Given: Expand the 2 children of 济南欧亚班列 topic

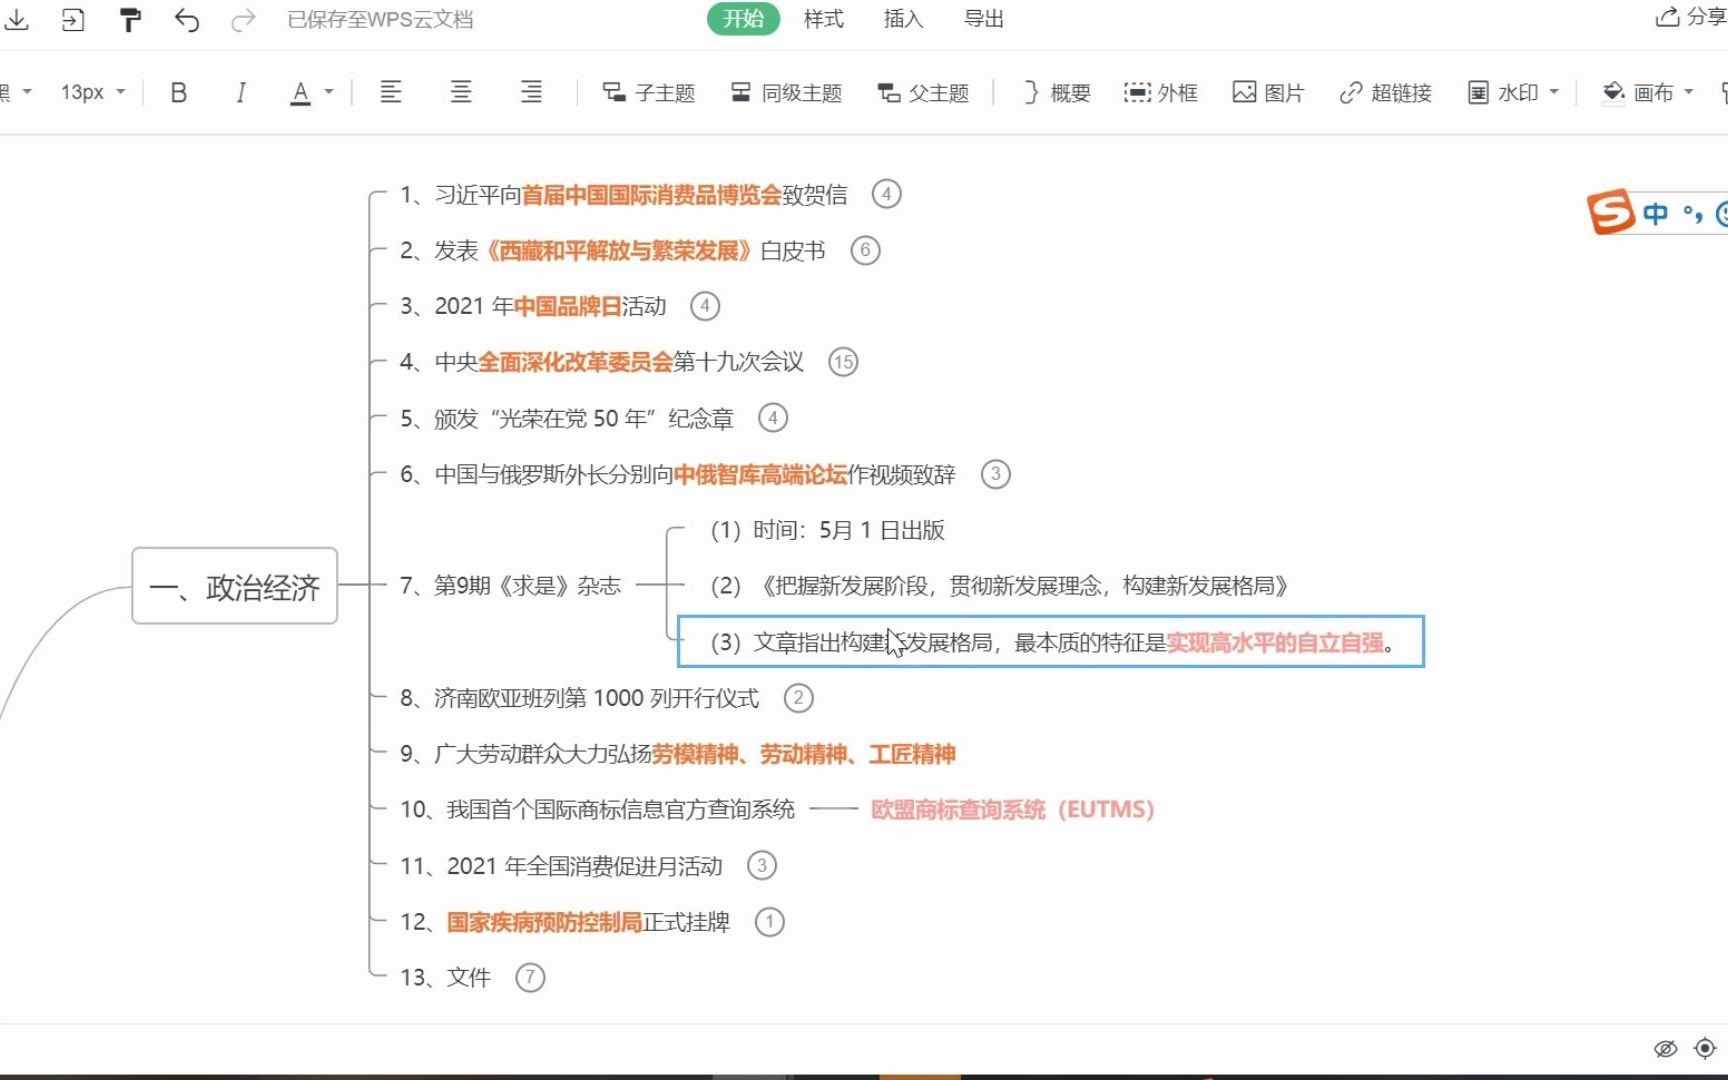Looking at the screenshot, I should point(798,698).
